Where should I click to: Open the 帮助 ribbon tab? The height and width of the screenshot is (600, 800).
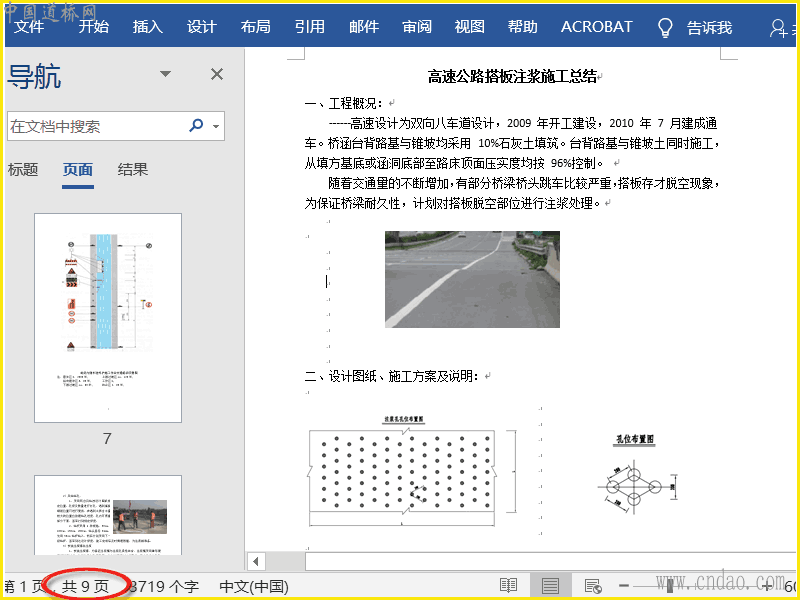[522, 27]
